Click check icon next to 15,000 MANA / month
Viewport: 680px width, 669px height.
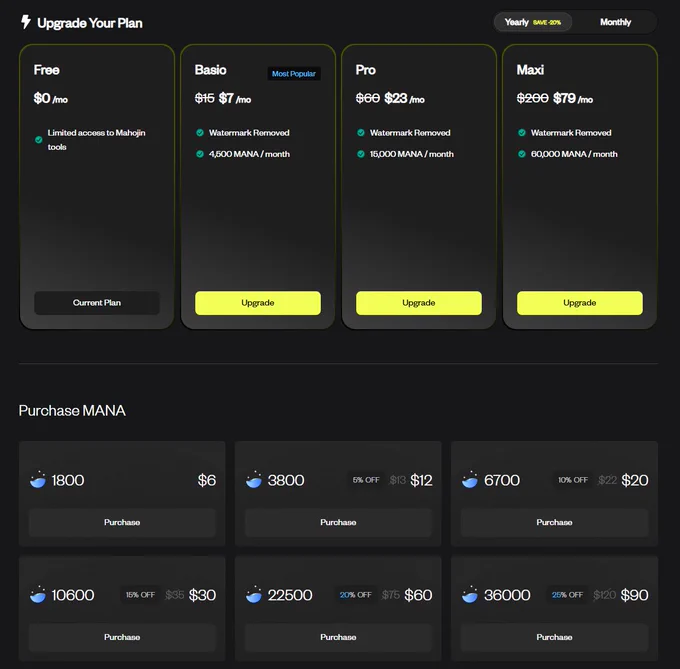click(361, 154)
